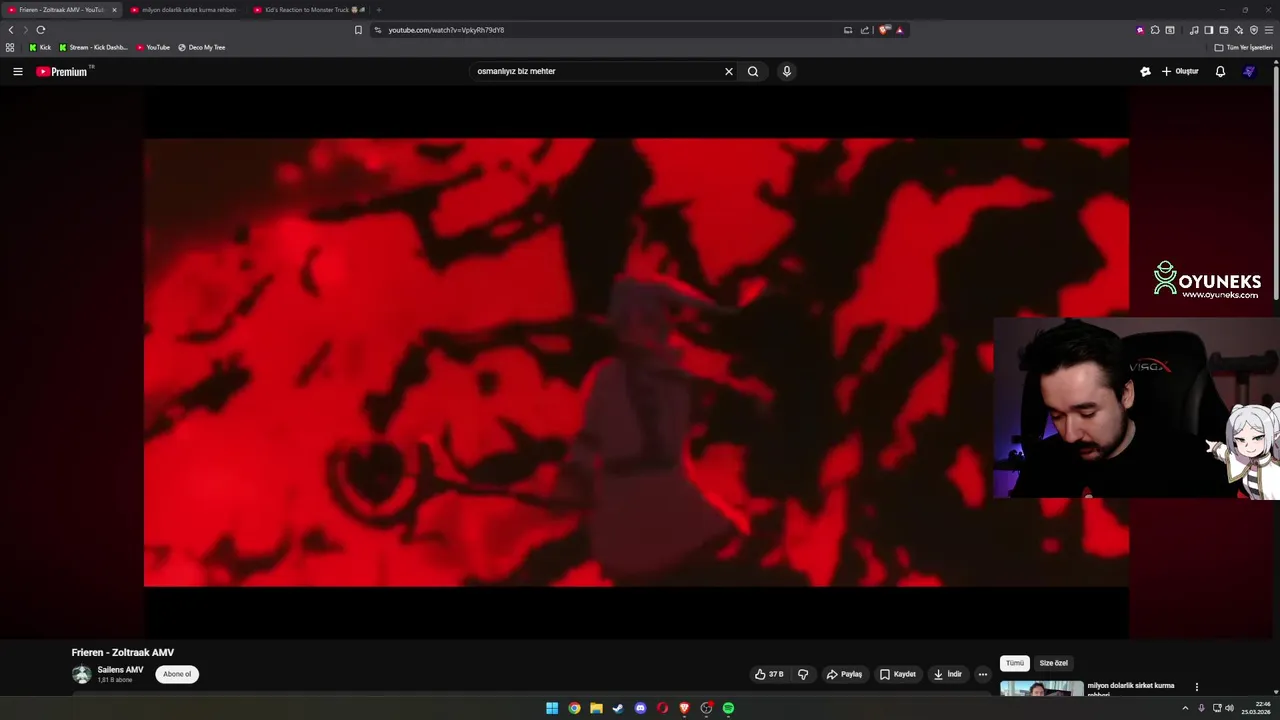Save the video using Kaydet
Screen dimensions: 1280x720
coord(898,674)
